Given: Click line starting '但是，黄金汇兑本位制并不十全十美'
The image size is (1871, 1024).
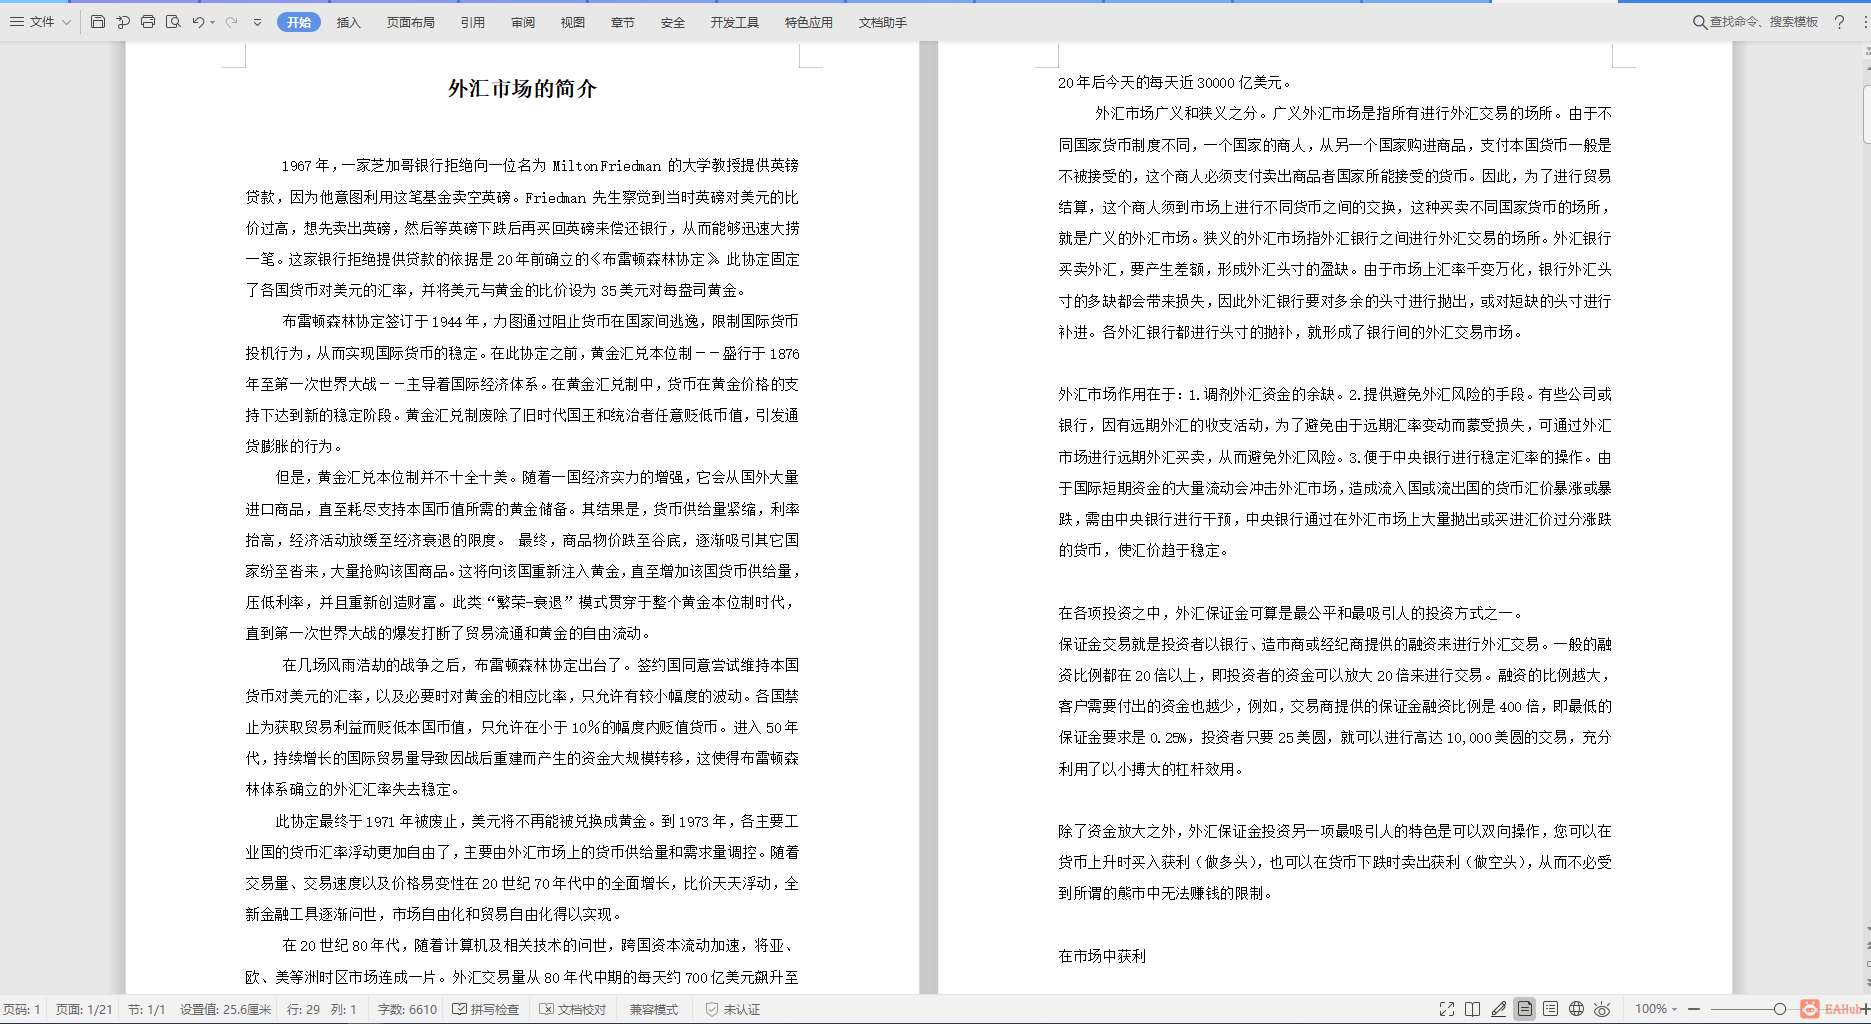Looking at the screenshot, I should pos(537,478).
